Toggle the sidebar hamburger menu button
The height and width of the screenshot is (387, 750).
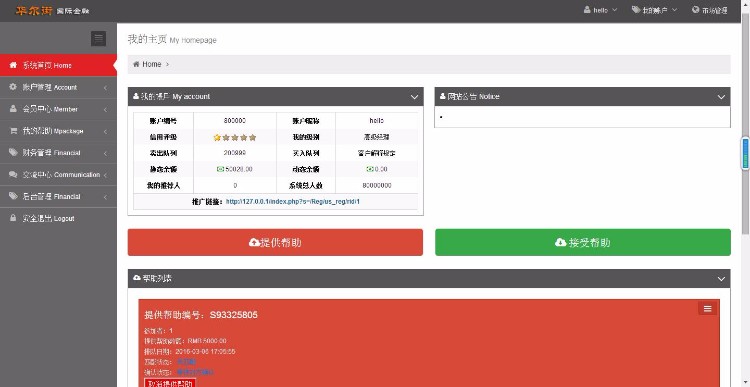99,38
